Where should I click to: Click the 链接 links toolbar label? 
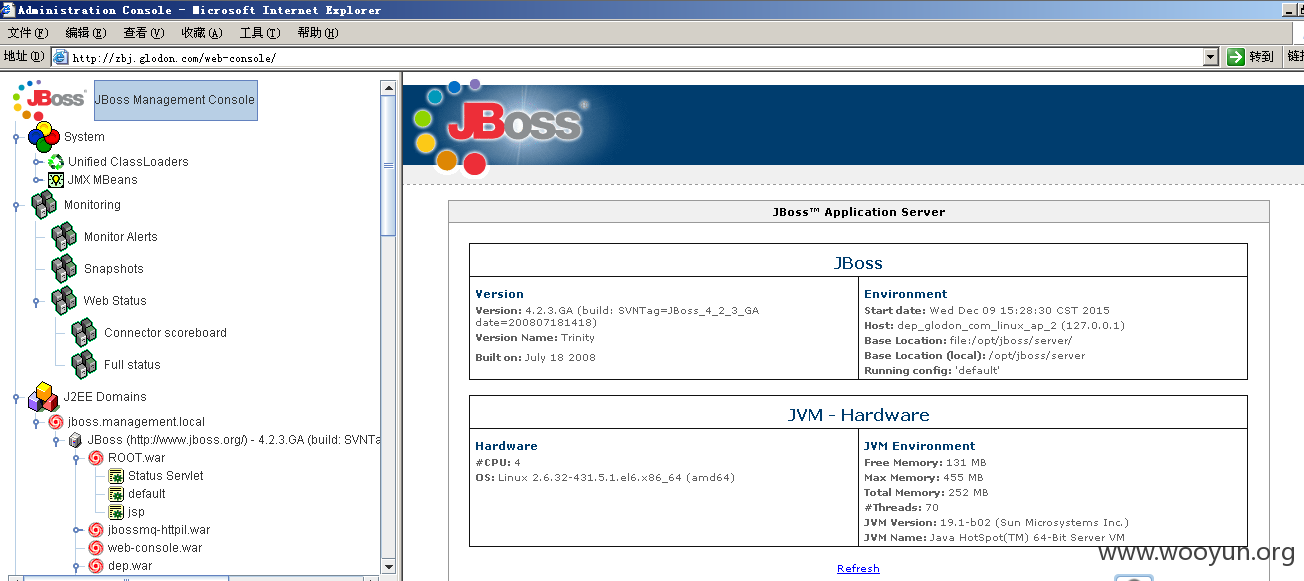1295,57
